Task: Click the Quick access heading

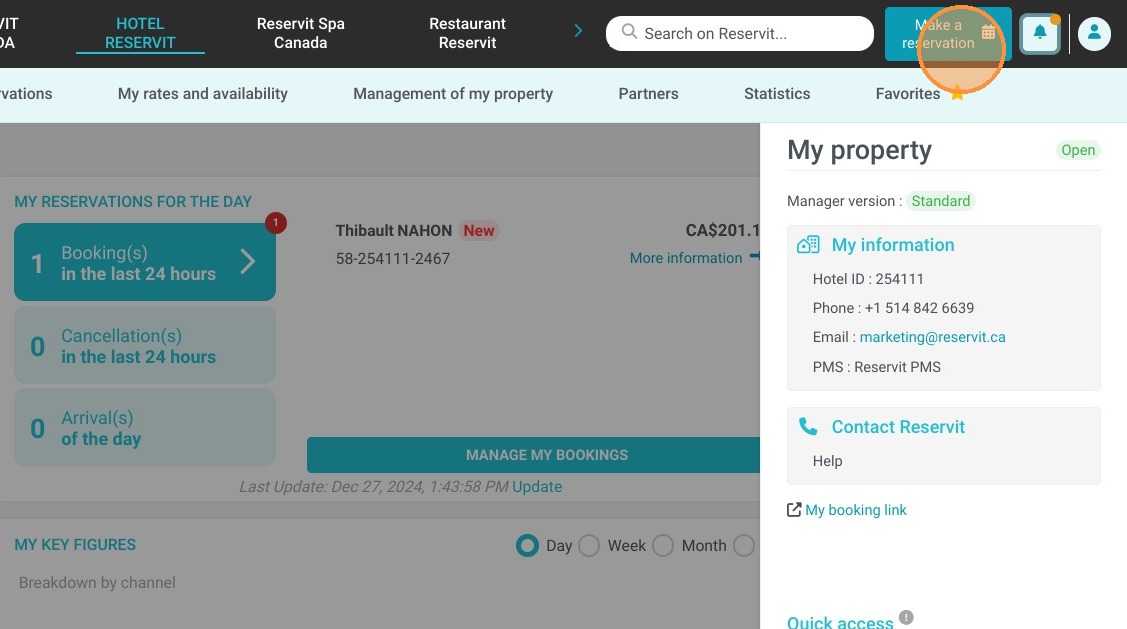Action: [840, 622]
